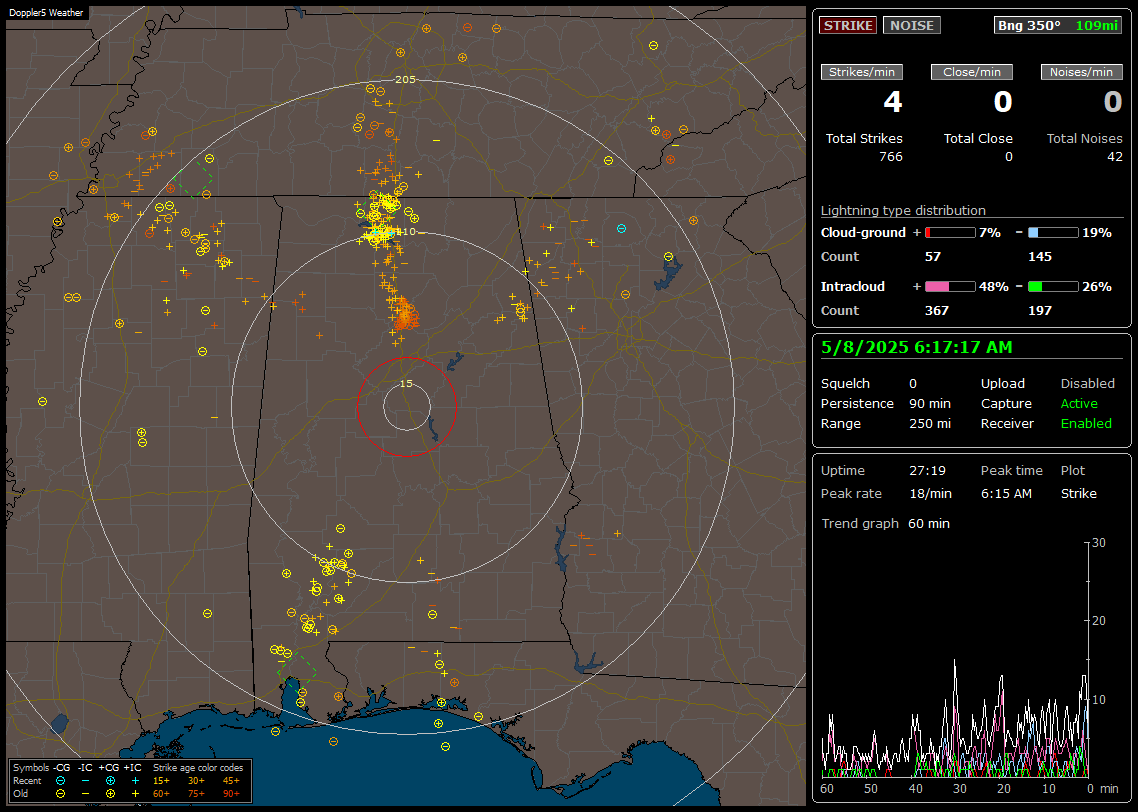Click the Squelch value 0

[x=913, y=384]
